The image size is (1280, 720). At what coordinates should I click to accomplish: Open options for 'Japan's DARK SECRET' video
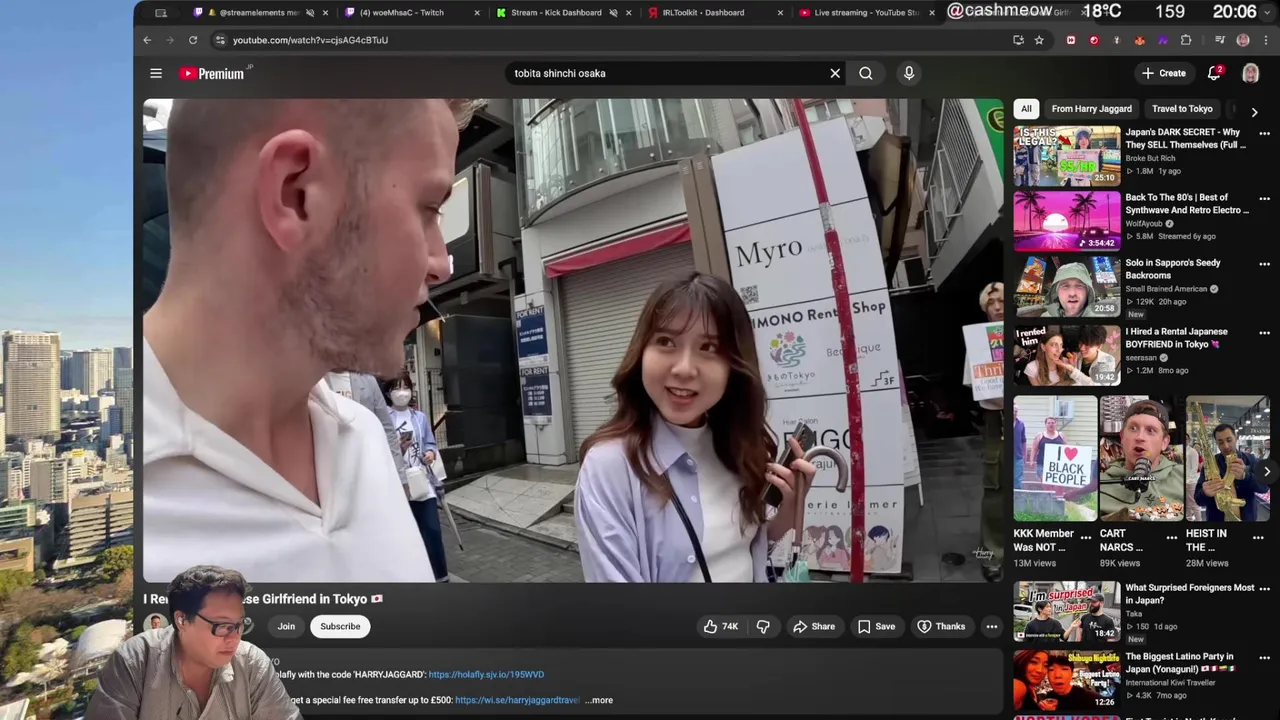[x=1264, y=133]
